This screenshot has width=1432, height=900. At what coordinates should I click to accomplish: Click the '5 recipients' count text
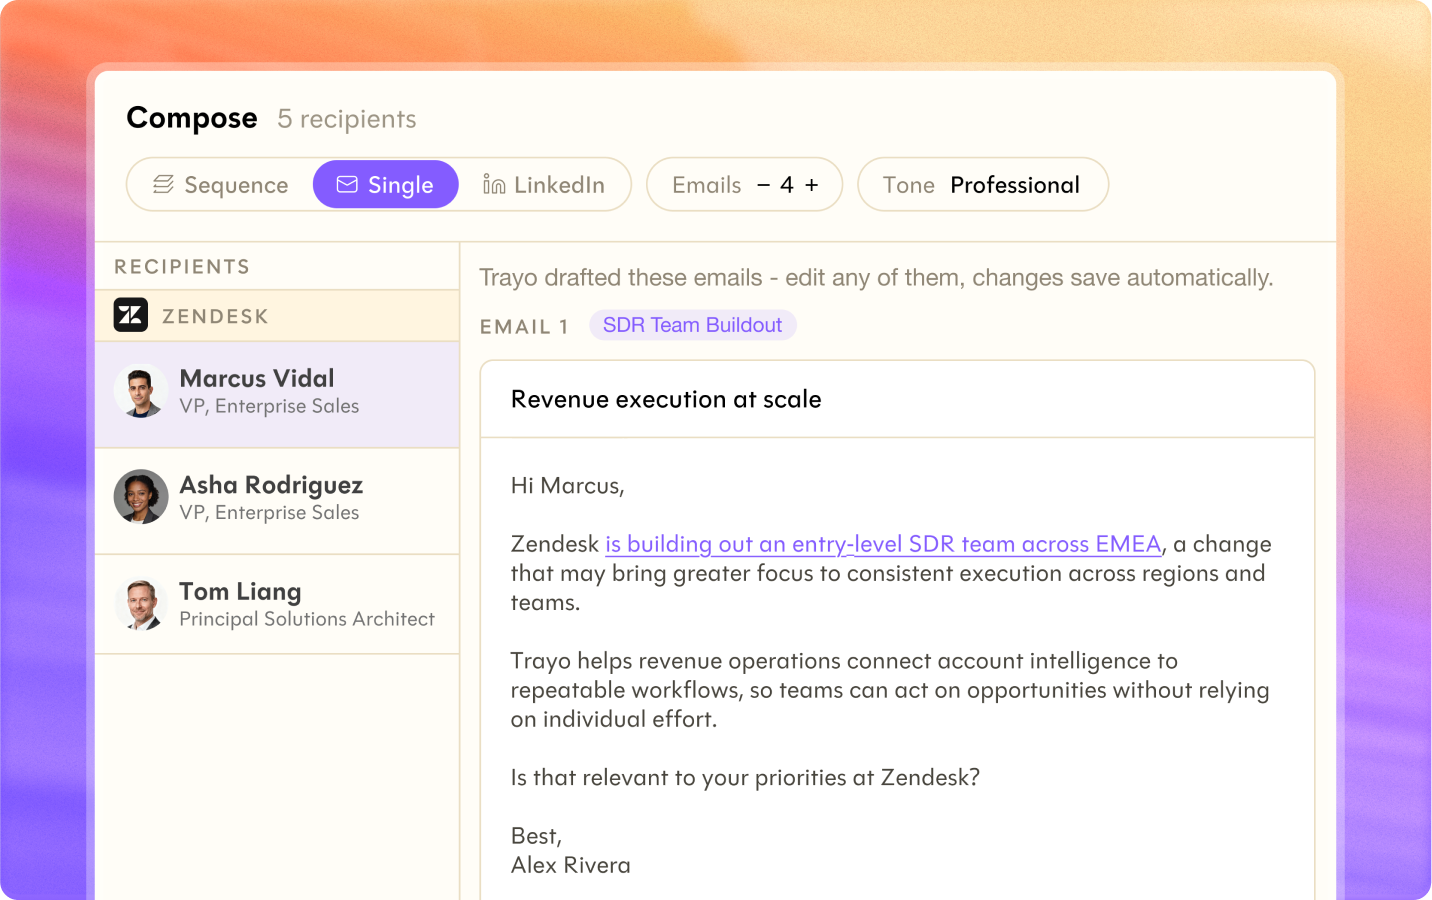pos(347,119)
